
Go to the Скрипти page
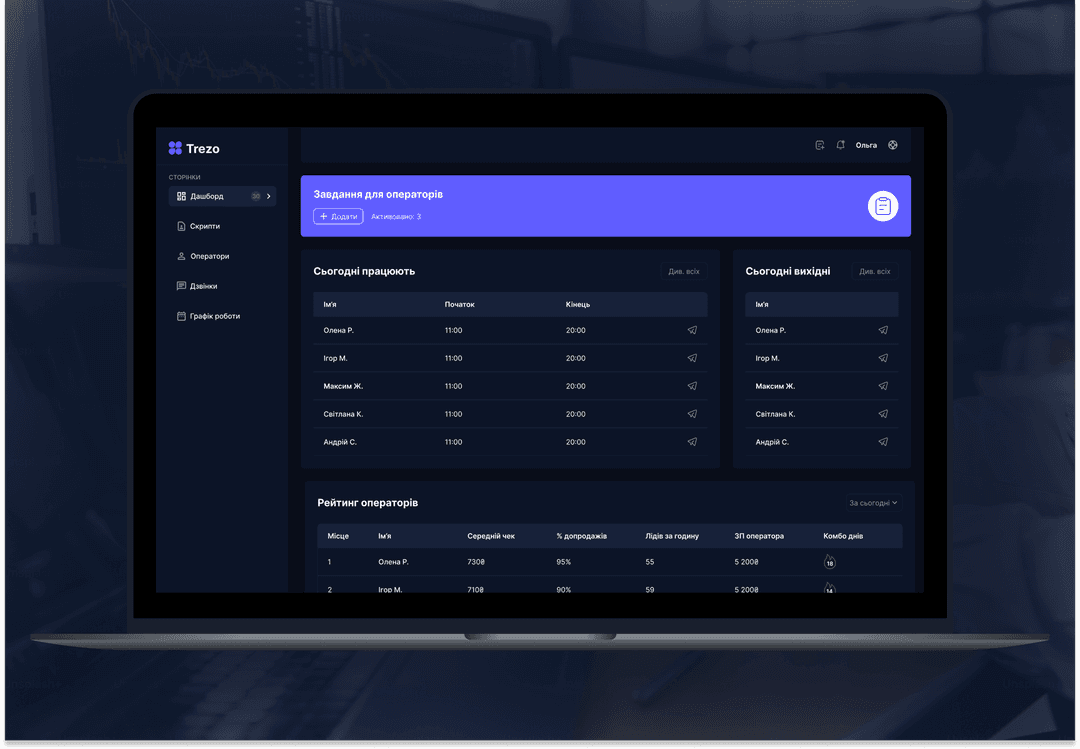(204, 226)
